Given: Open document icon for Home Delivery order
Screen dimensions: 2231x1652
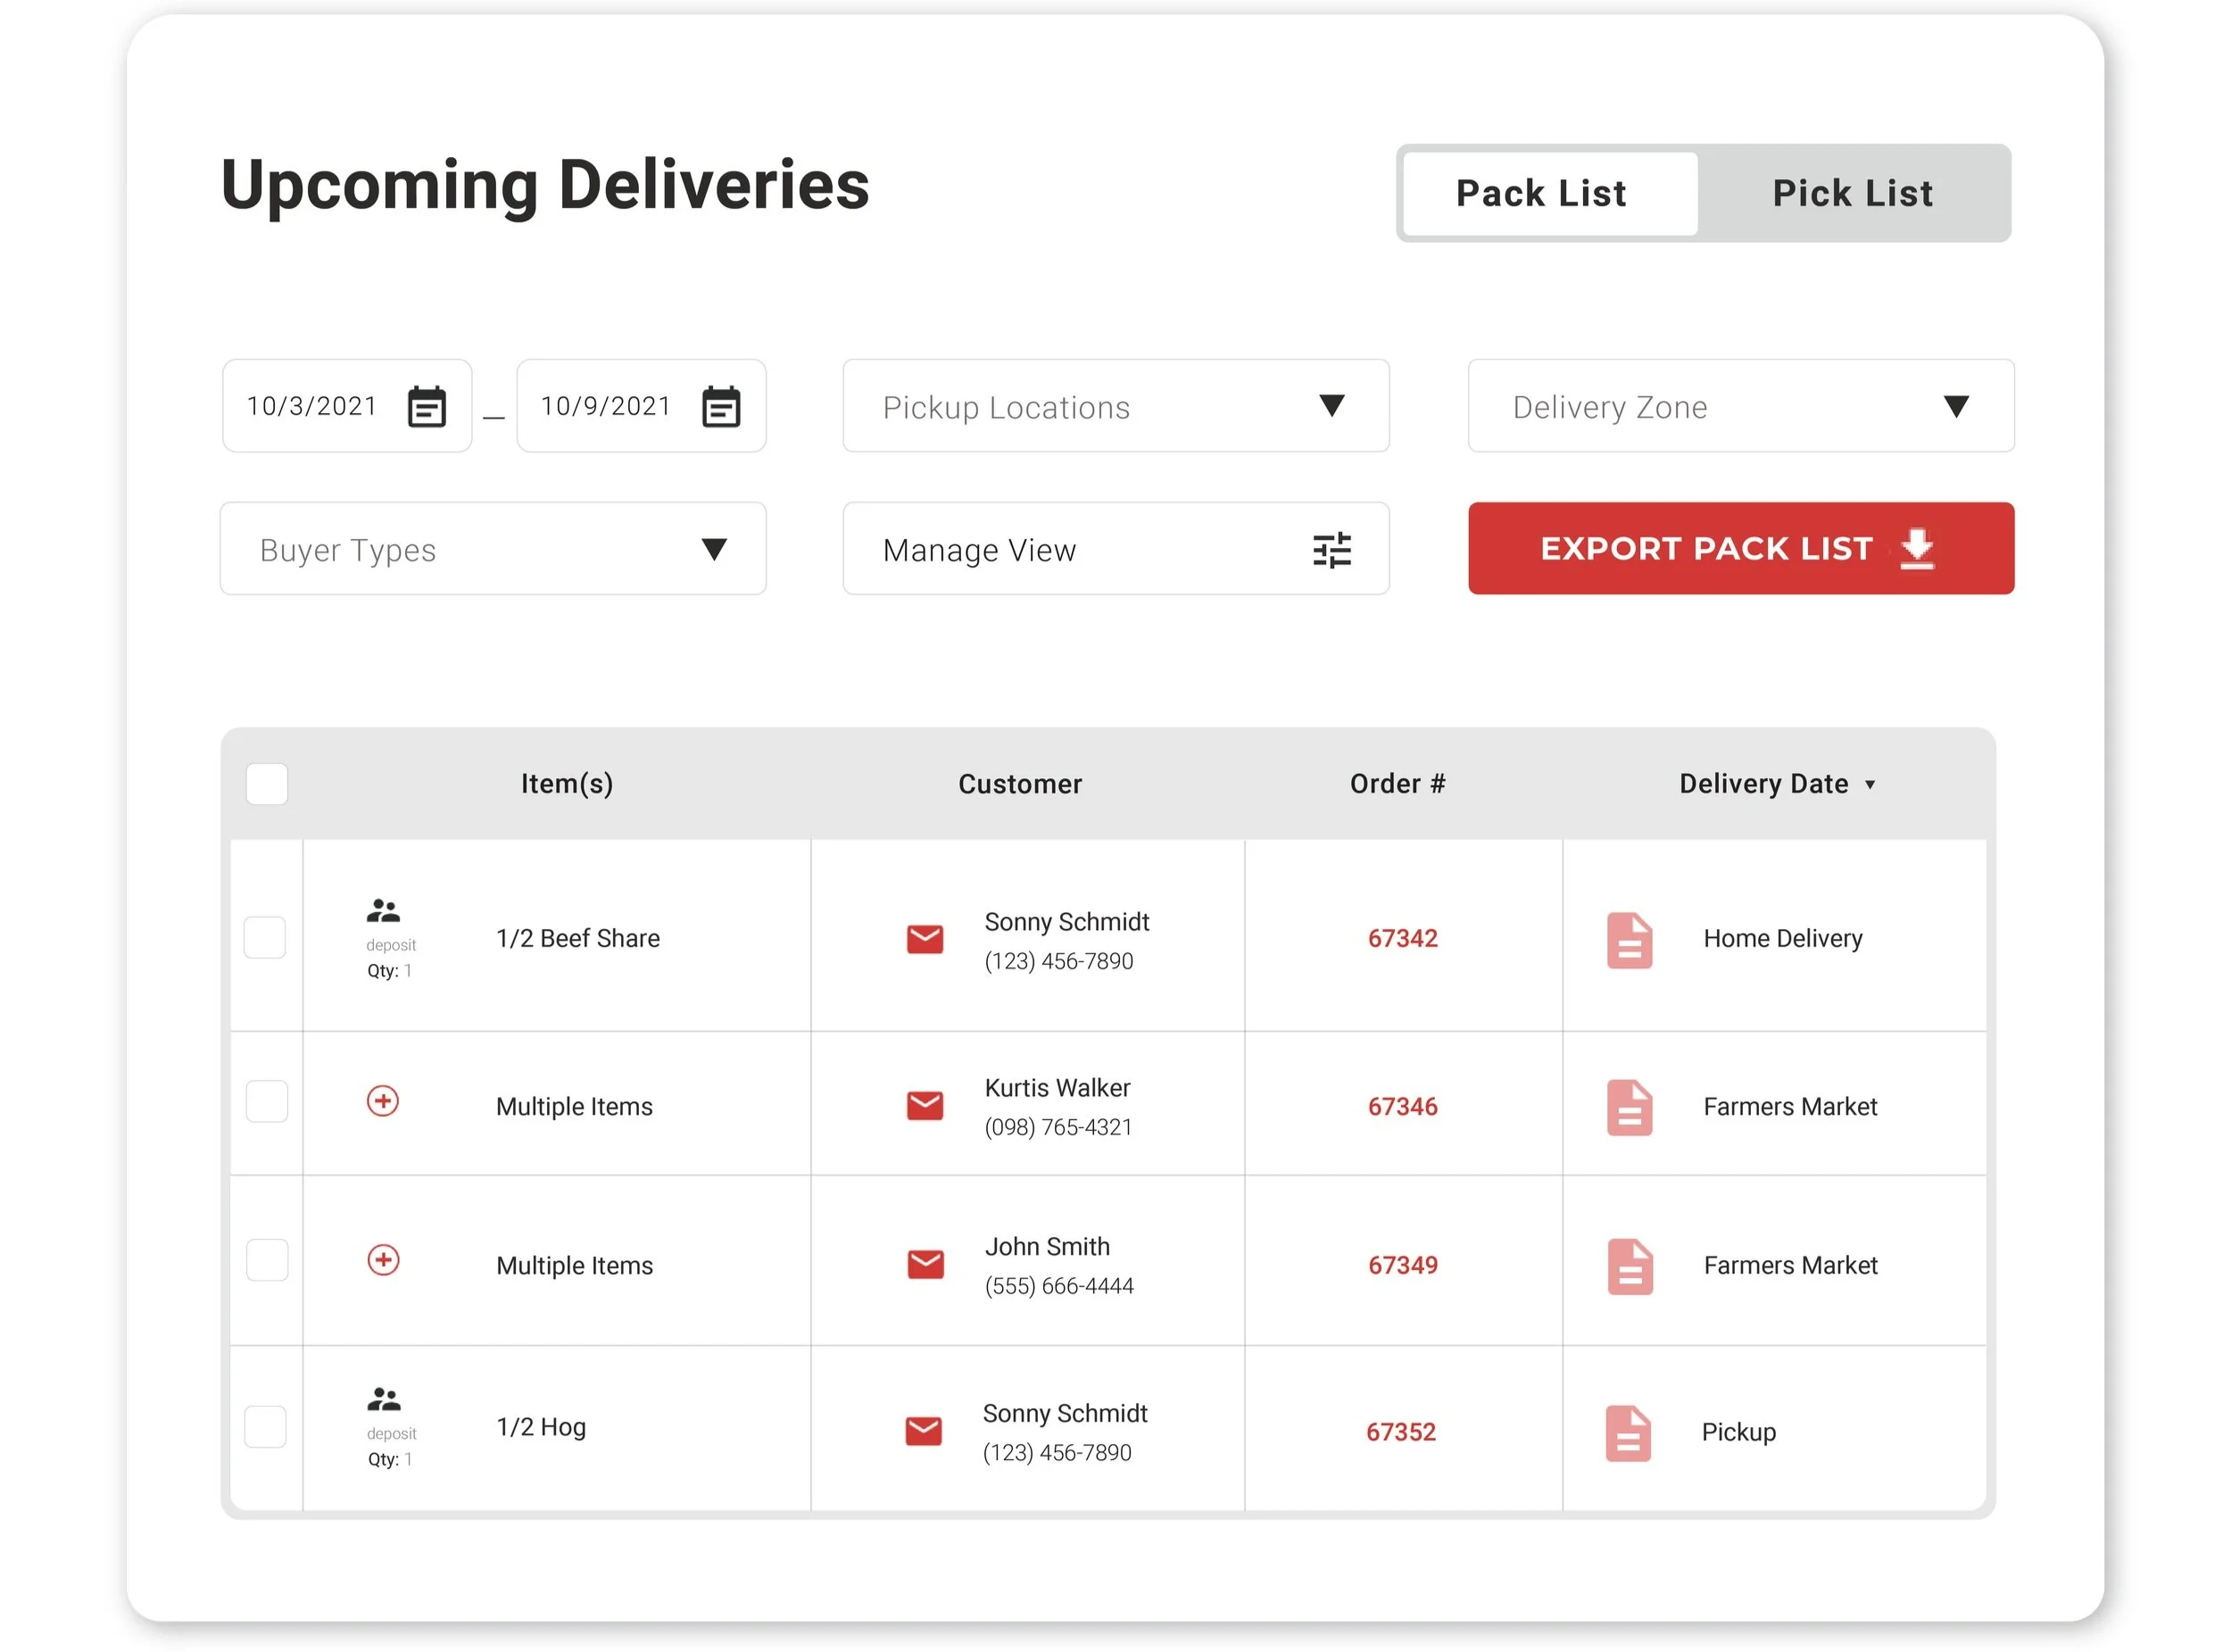Looking at the screenshot, I should tap(1629, 940).
